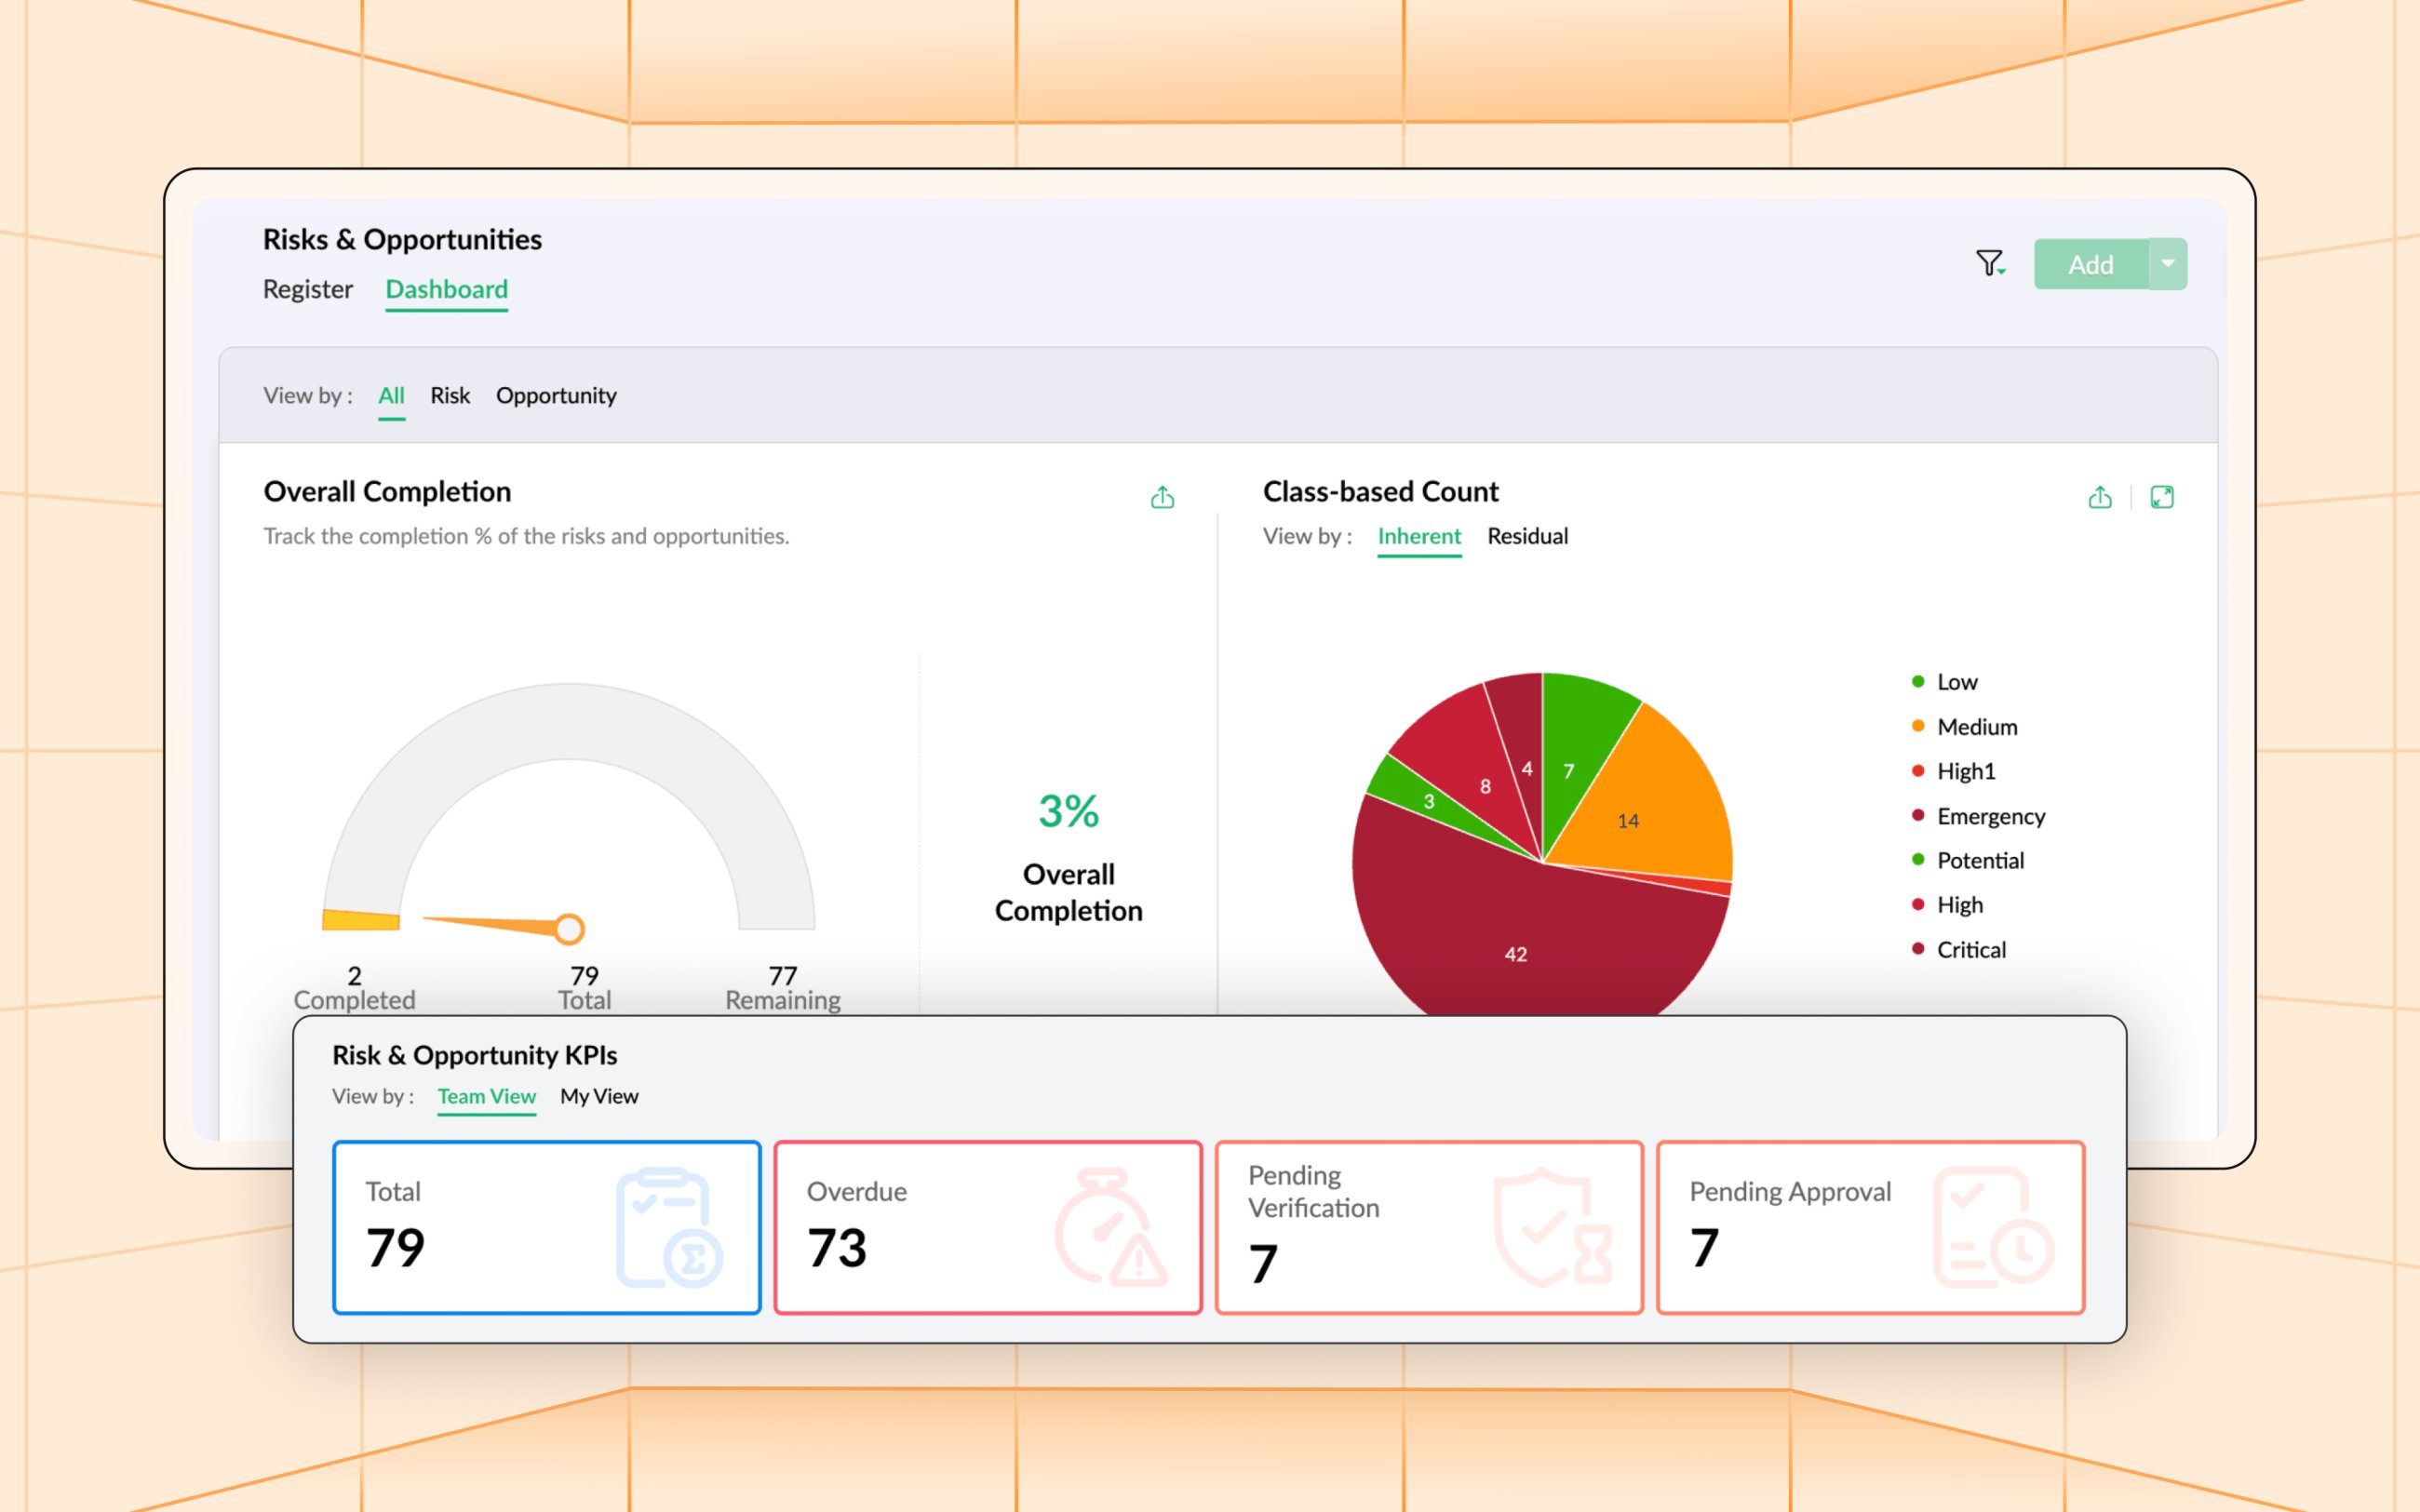Image resolution: width=2420 pixels, height=1512 pixels.
Task: Open the filter icon near the Add button
Action: (1991, 262)
